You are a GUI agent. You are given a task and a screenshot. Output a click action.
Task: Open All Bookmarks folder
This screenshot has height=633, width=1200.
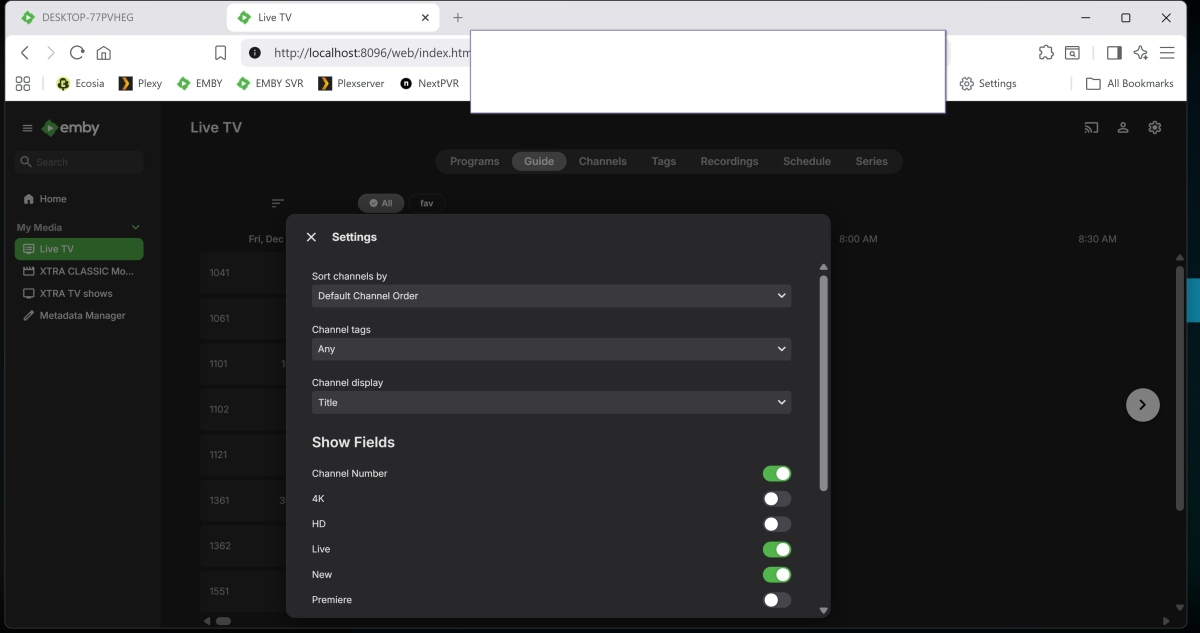(1130, 83)
